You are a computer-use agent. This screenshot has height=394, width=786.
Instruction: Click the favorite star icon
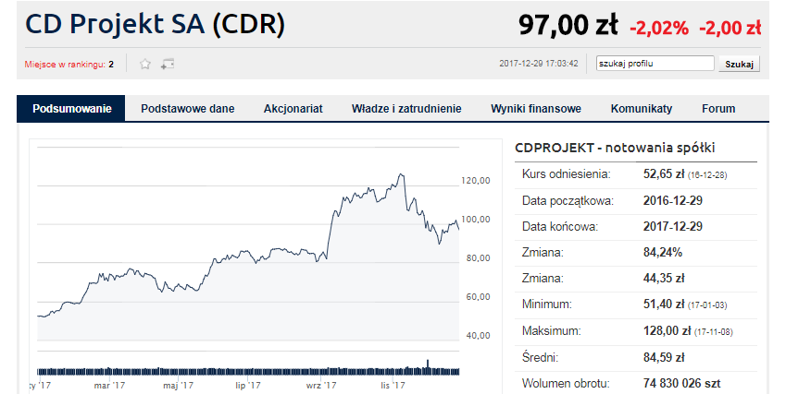(145, 64)
